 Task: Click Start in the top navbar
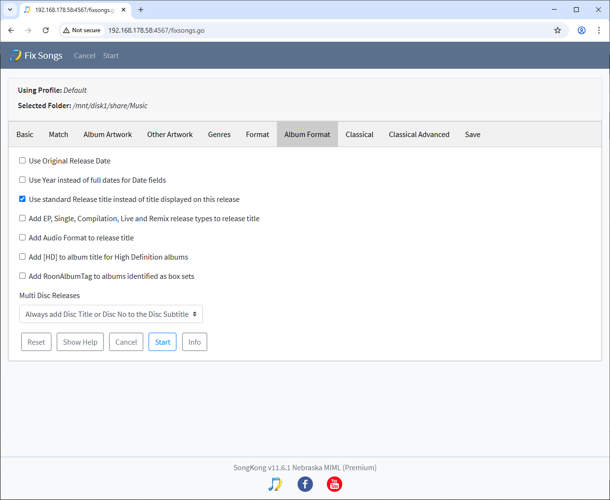coord(111,56)
